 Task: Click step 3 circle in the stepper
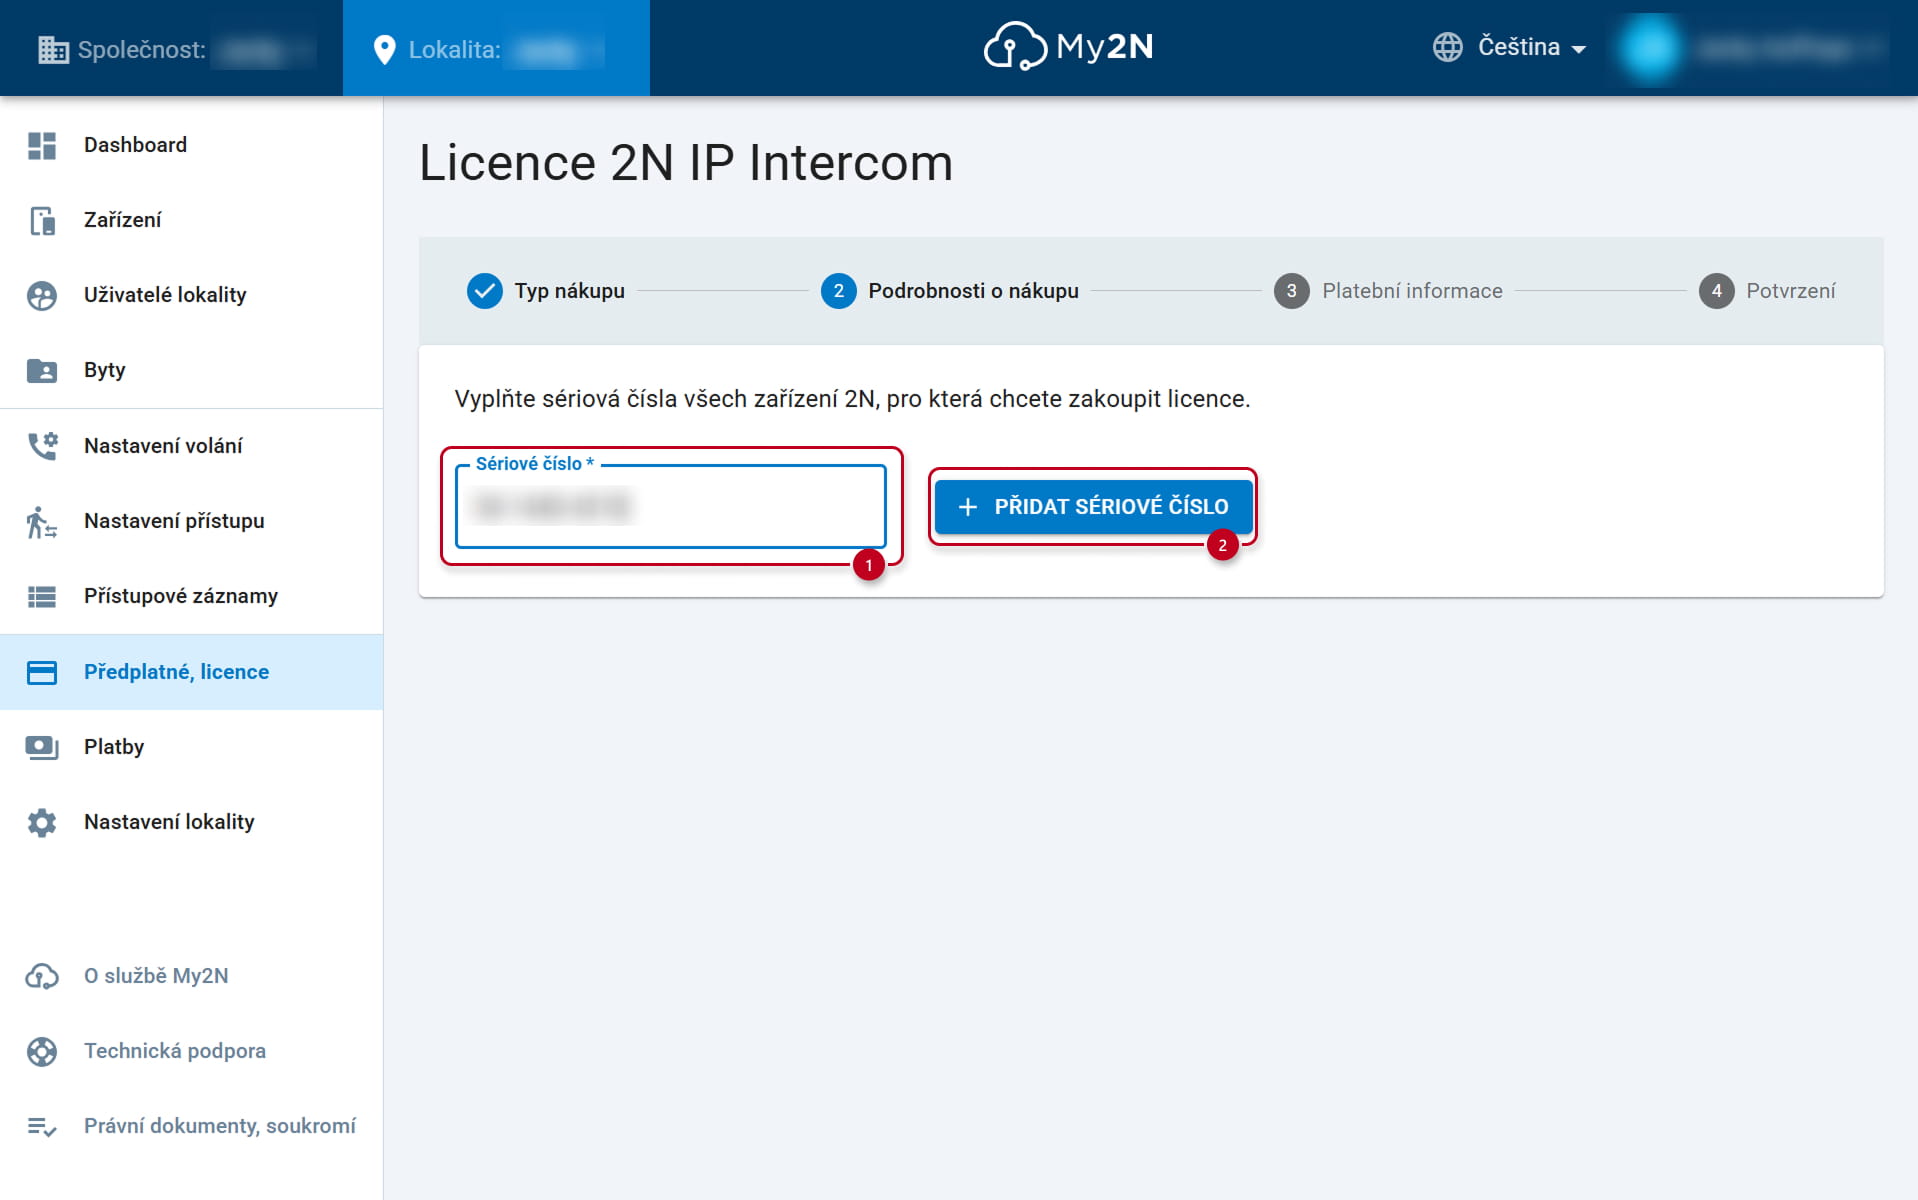tap(1291, 291)
